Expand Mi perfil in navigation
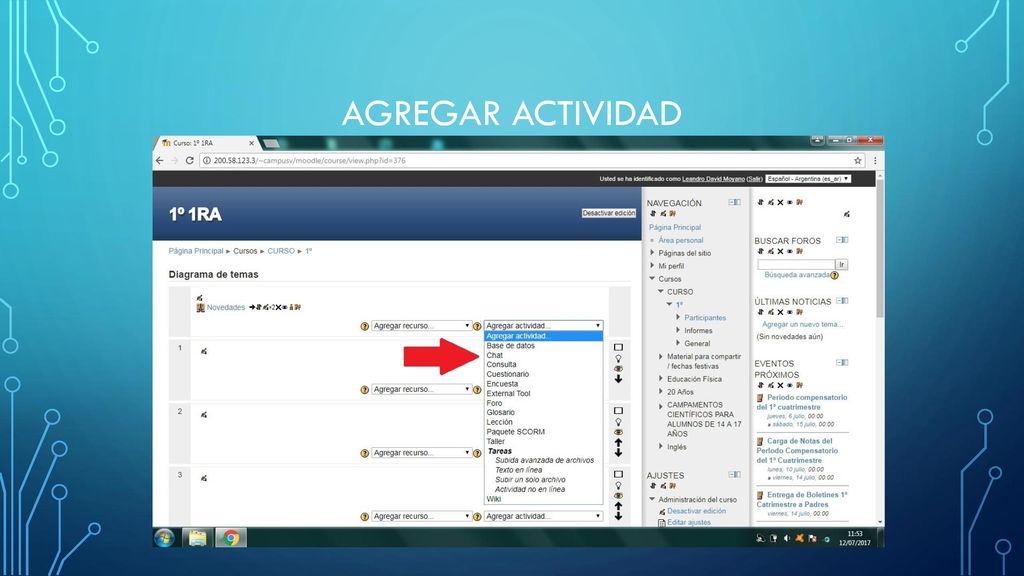Screen dimensions: 1024x576 coord(652,266)
